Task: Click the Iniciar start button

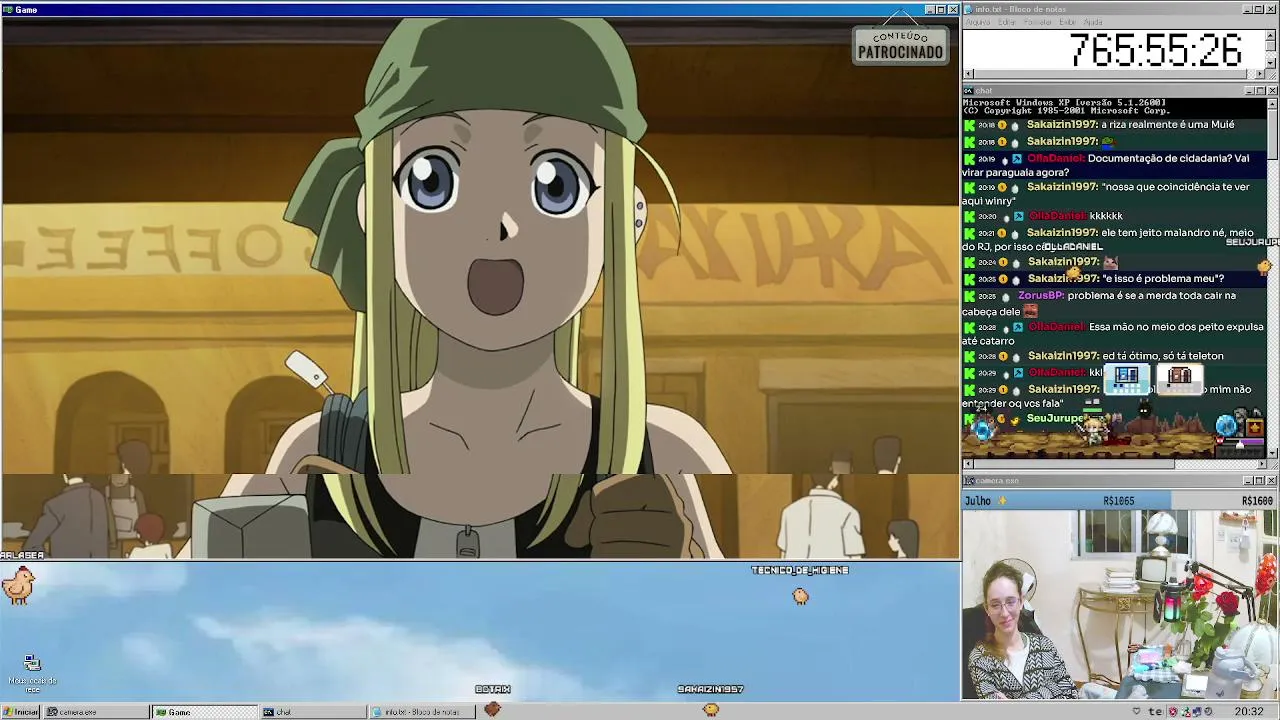Action: pos(21,712)
